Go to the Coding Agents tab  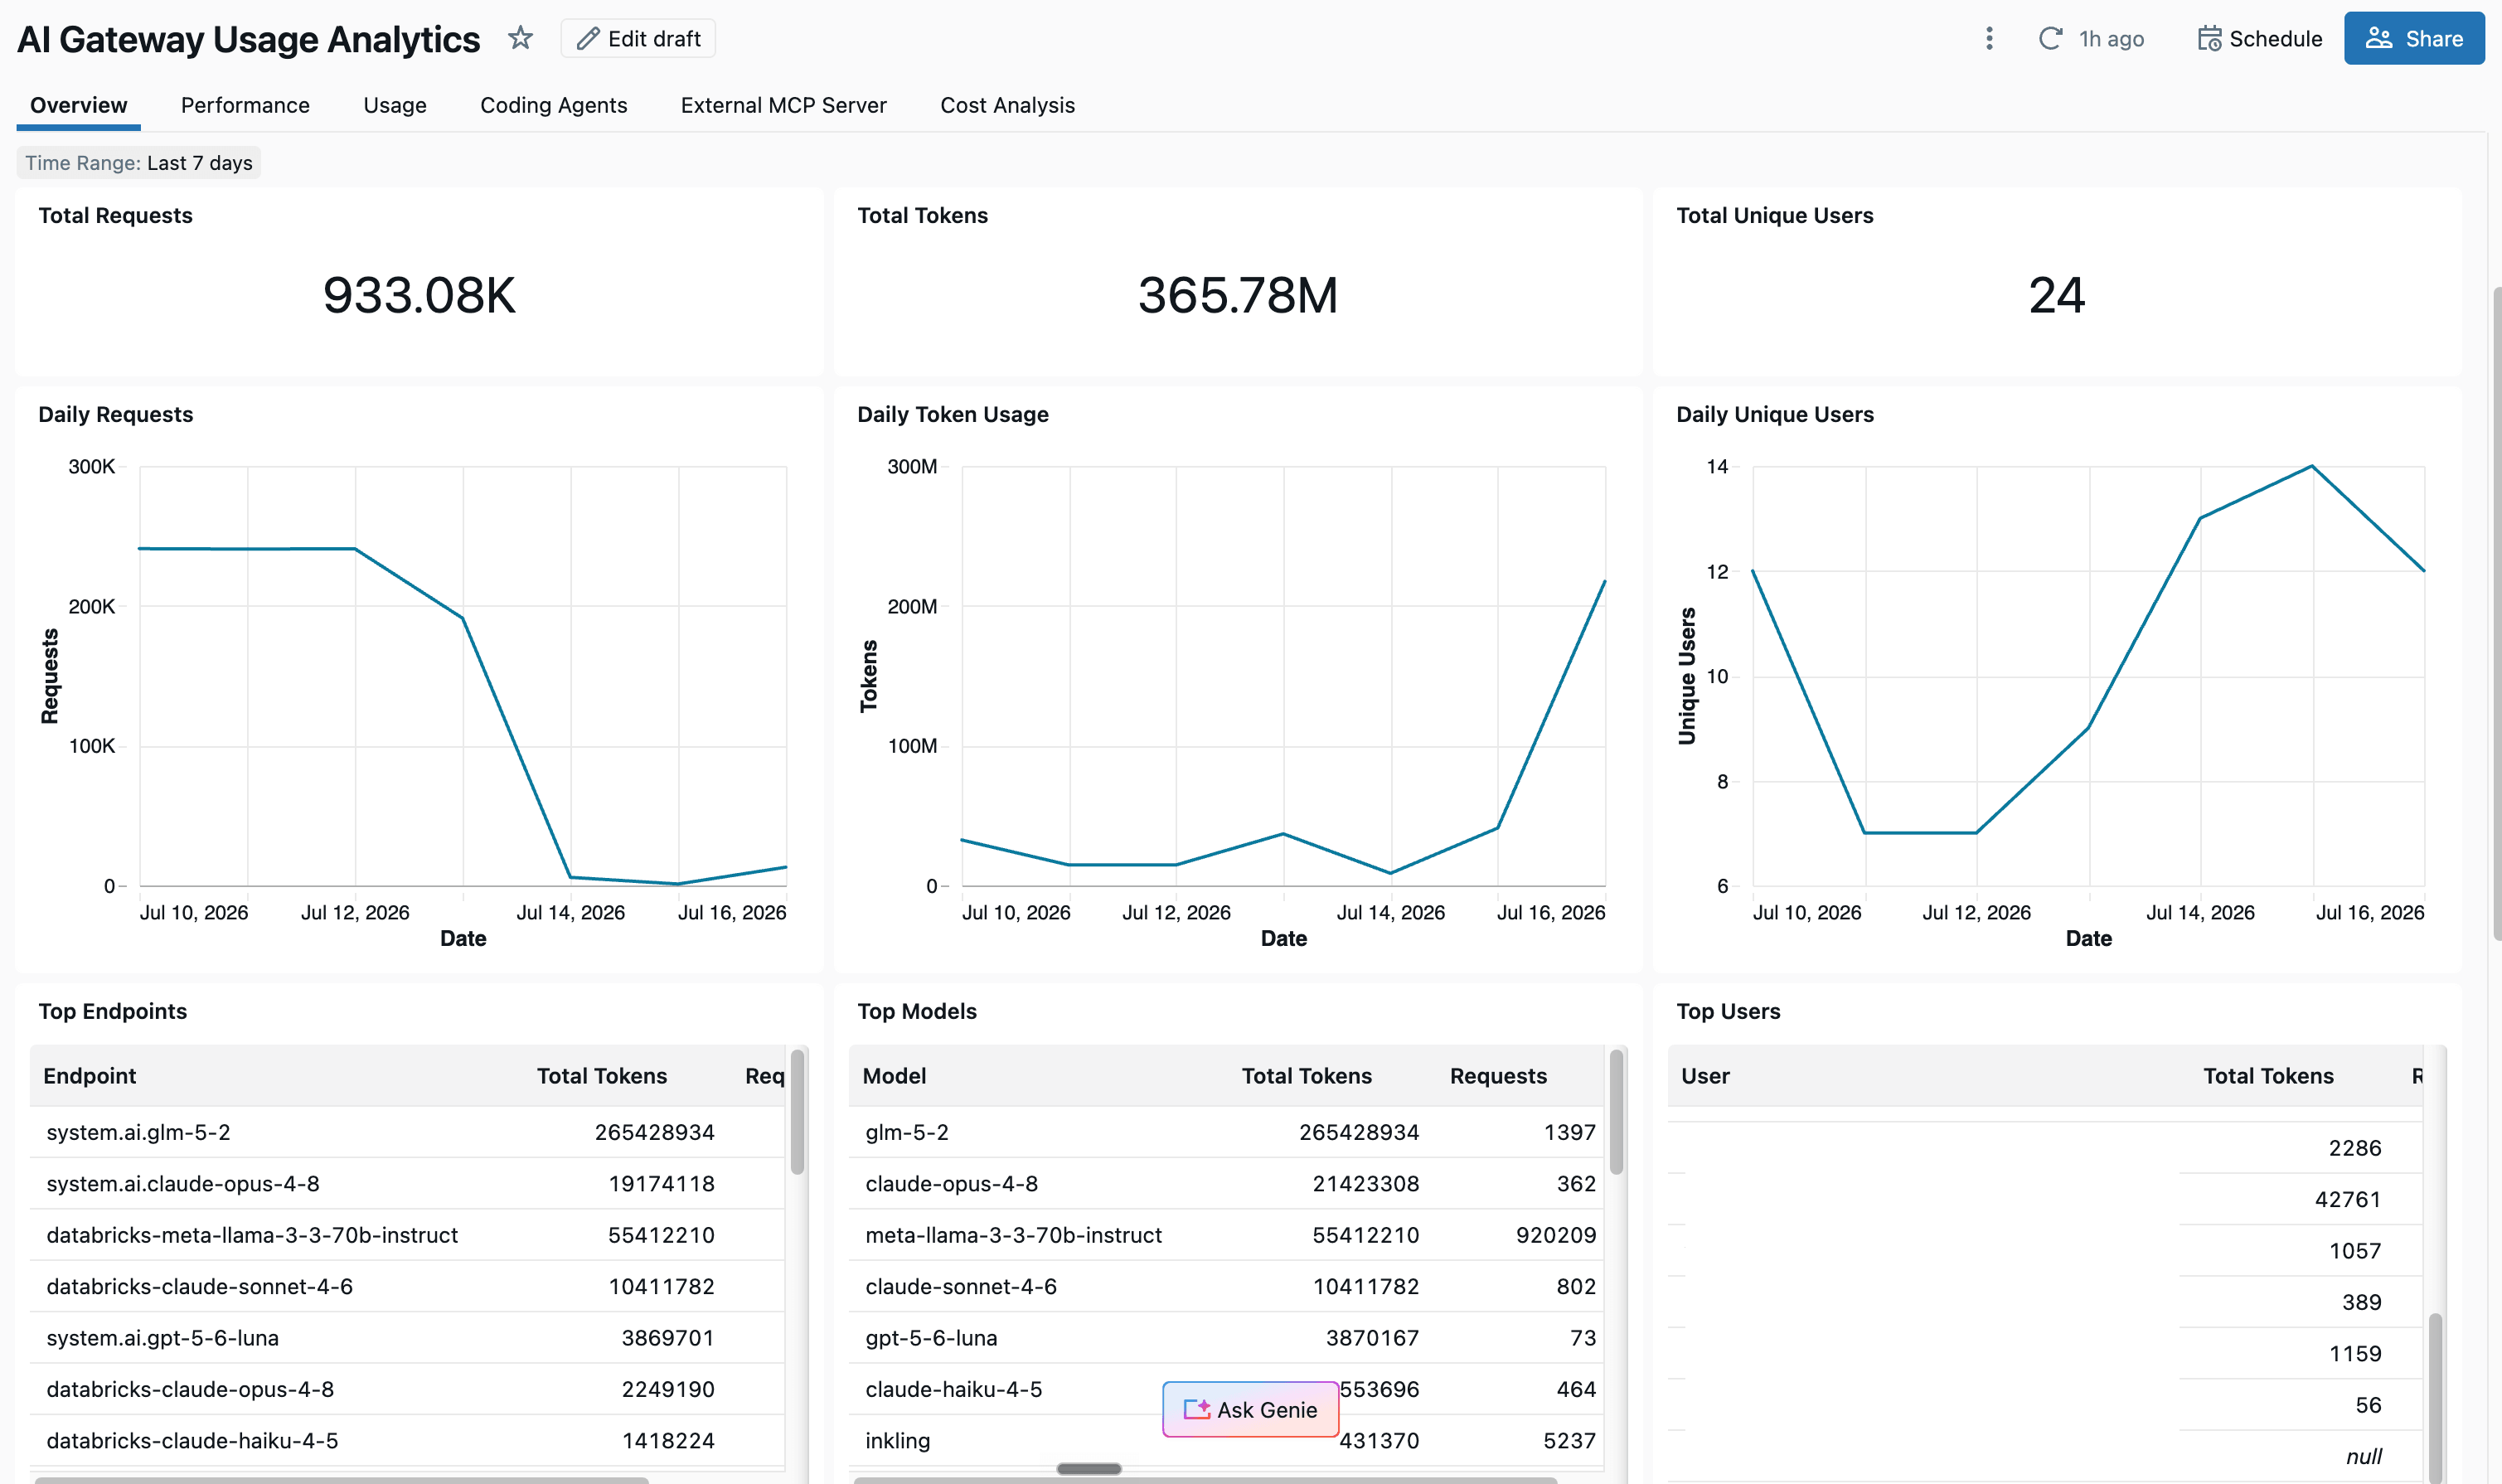click(553, 105)
